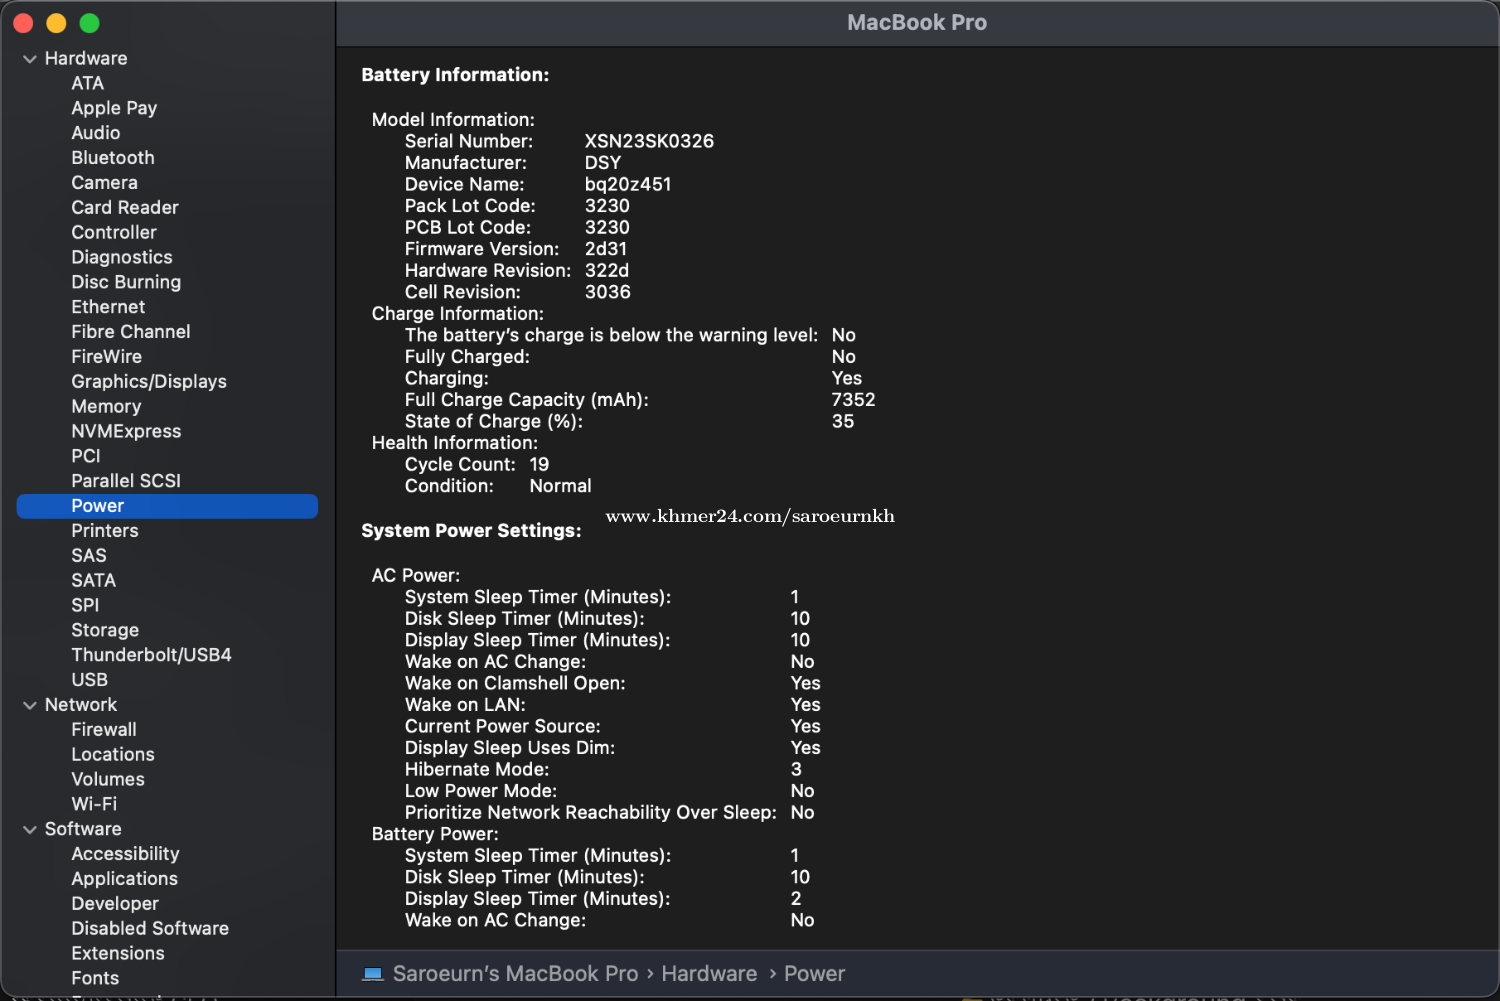The image size is (1500, 1001).
Task: Open the Firewall entry under Network
Action: click(104, 730)
